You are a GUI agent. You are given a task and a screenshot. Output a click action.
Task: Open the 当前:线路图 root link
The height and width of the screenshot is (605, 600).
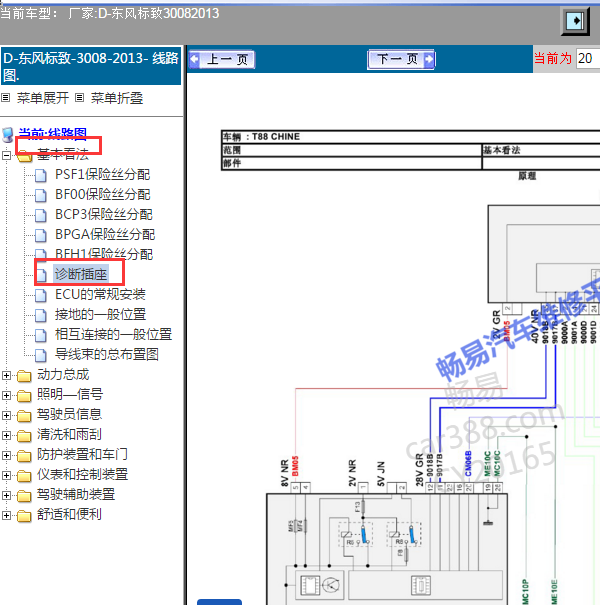[x=52, y=134]
